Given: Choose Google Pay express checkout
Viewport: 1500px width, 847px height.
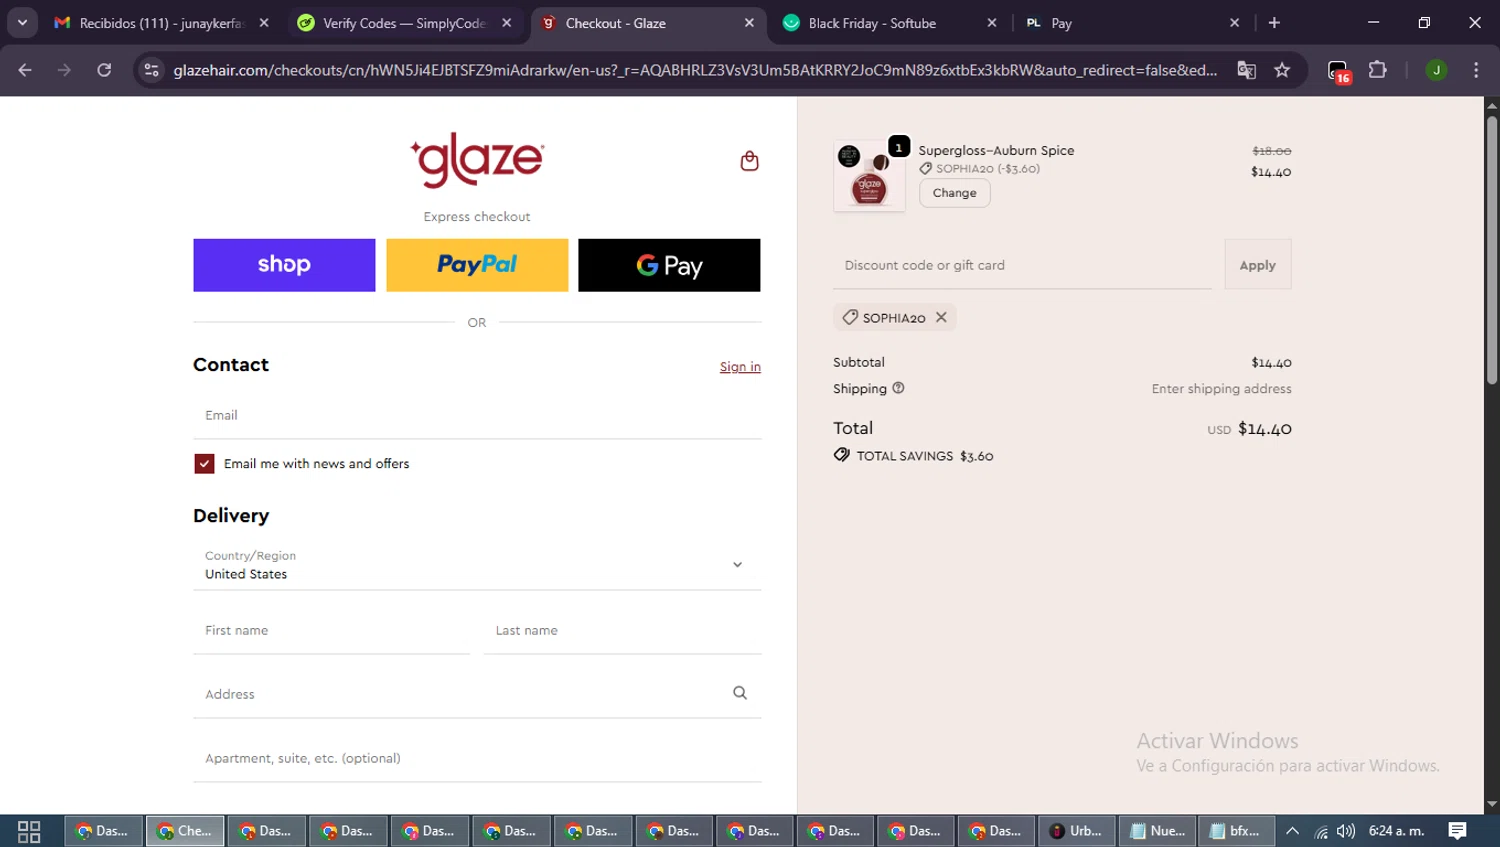Looking at the screenshot, I should [x=669, y=265].
